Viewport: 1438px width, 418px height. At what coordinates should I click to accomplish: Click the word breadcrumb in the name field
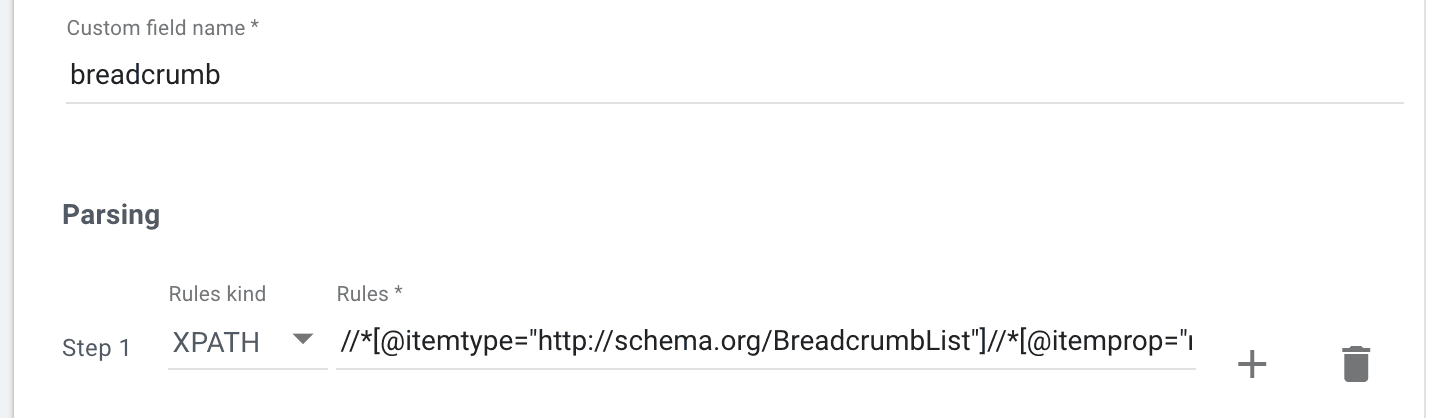145,75
